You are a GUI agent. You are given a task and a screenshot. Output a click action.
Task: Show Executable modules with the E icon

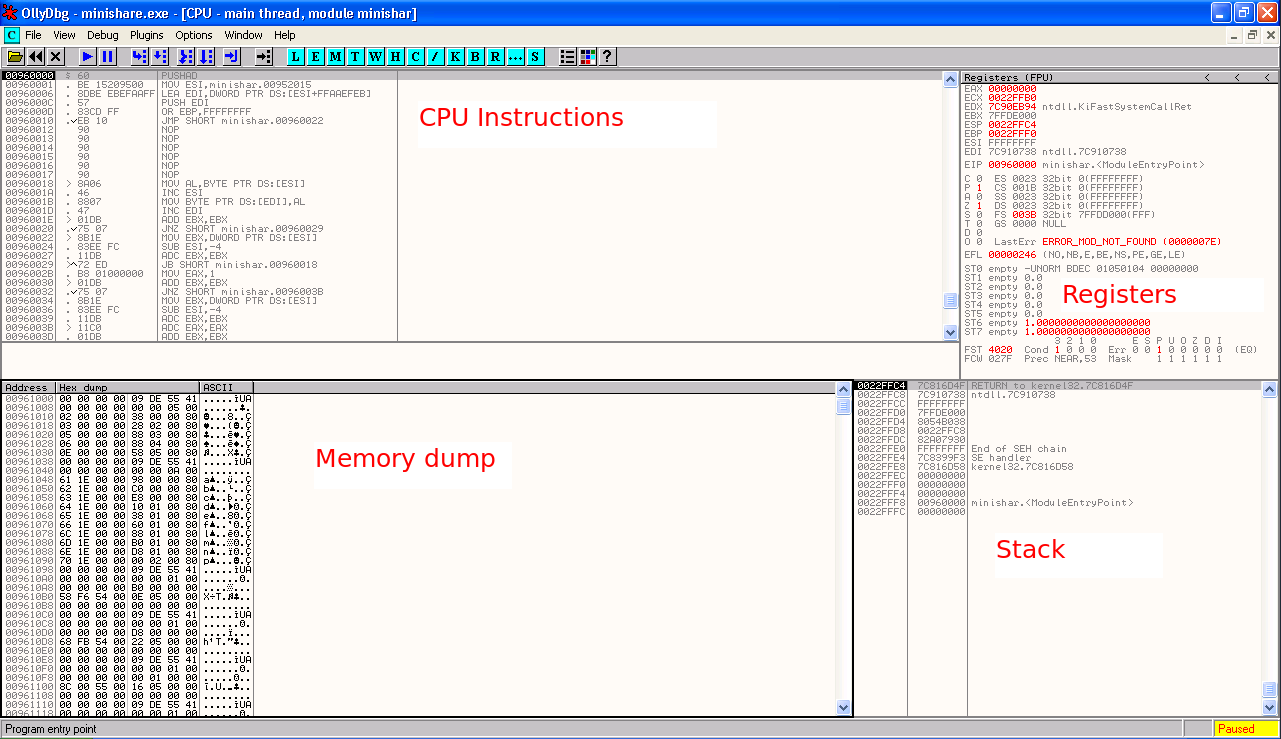tap(316, 57)
